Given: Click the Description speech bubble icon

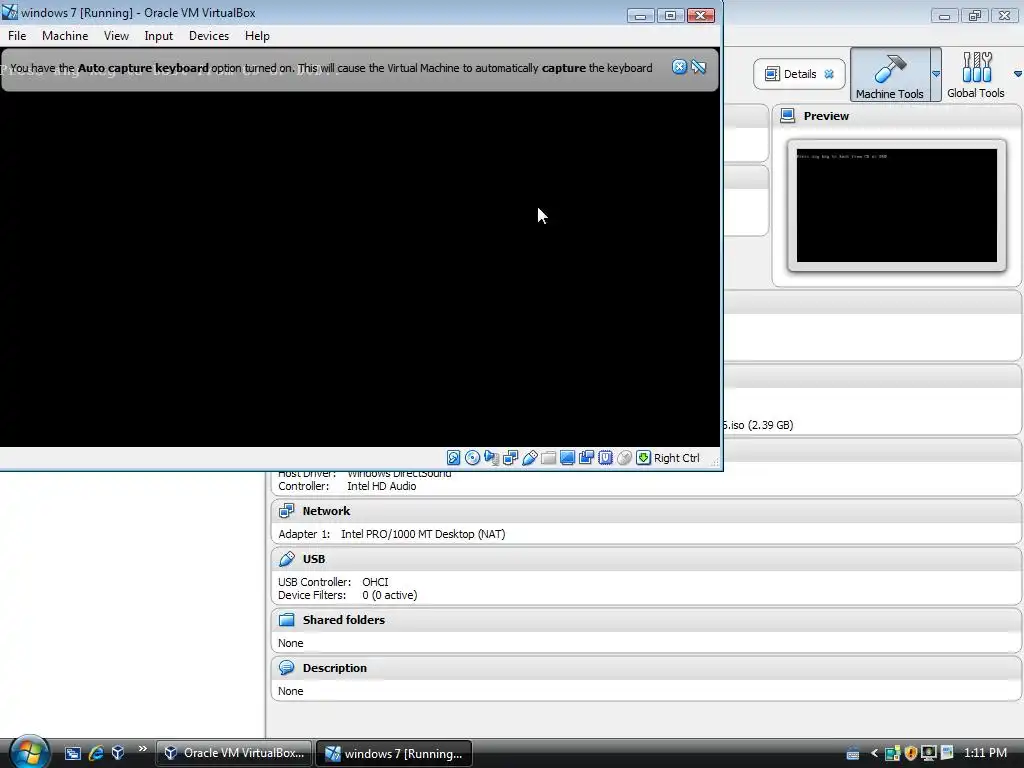Looking at the screenshot, I should [286, 668].
